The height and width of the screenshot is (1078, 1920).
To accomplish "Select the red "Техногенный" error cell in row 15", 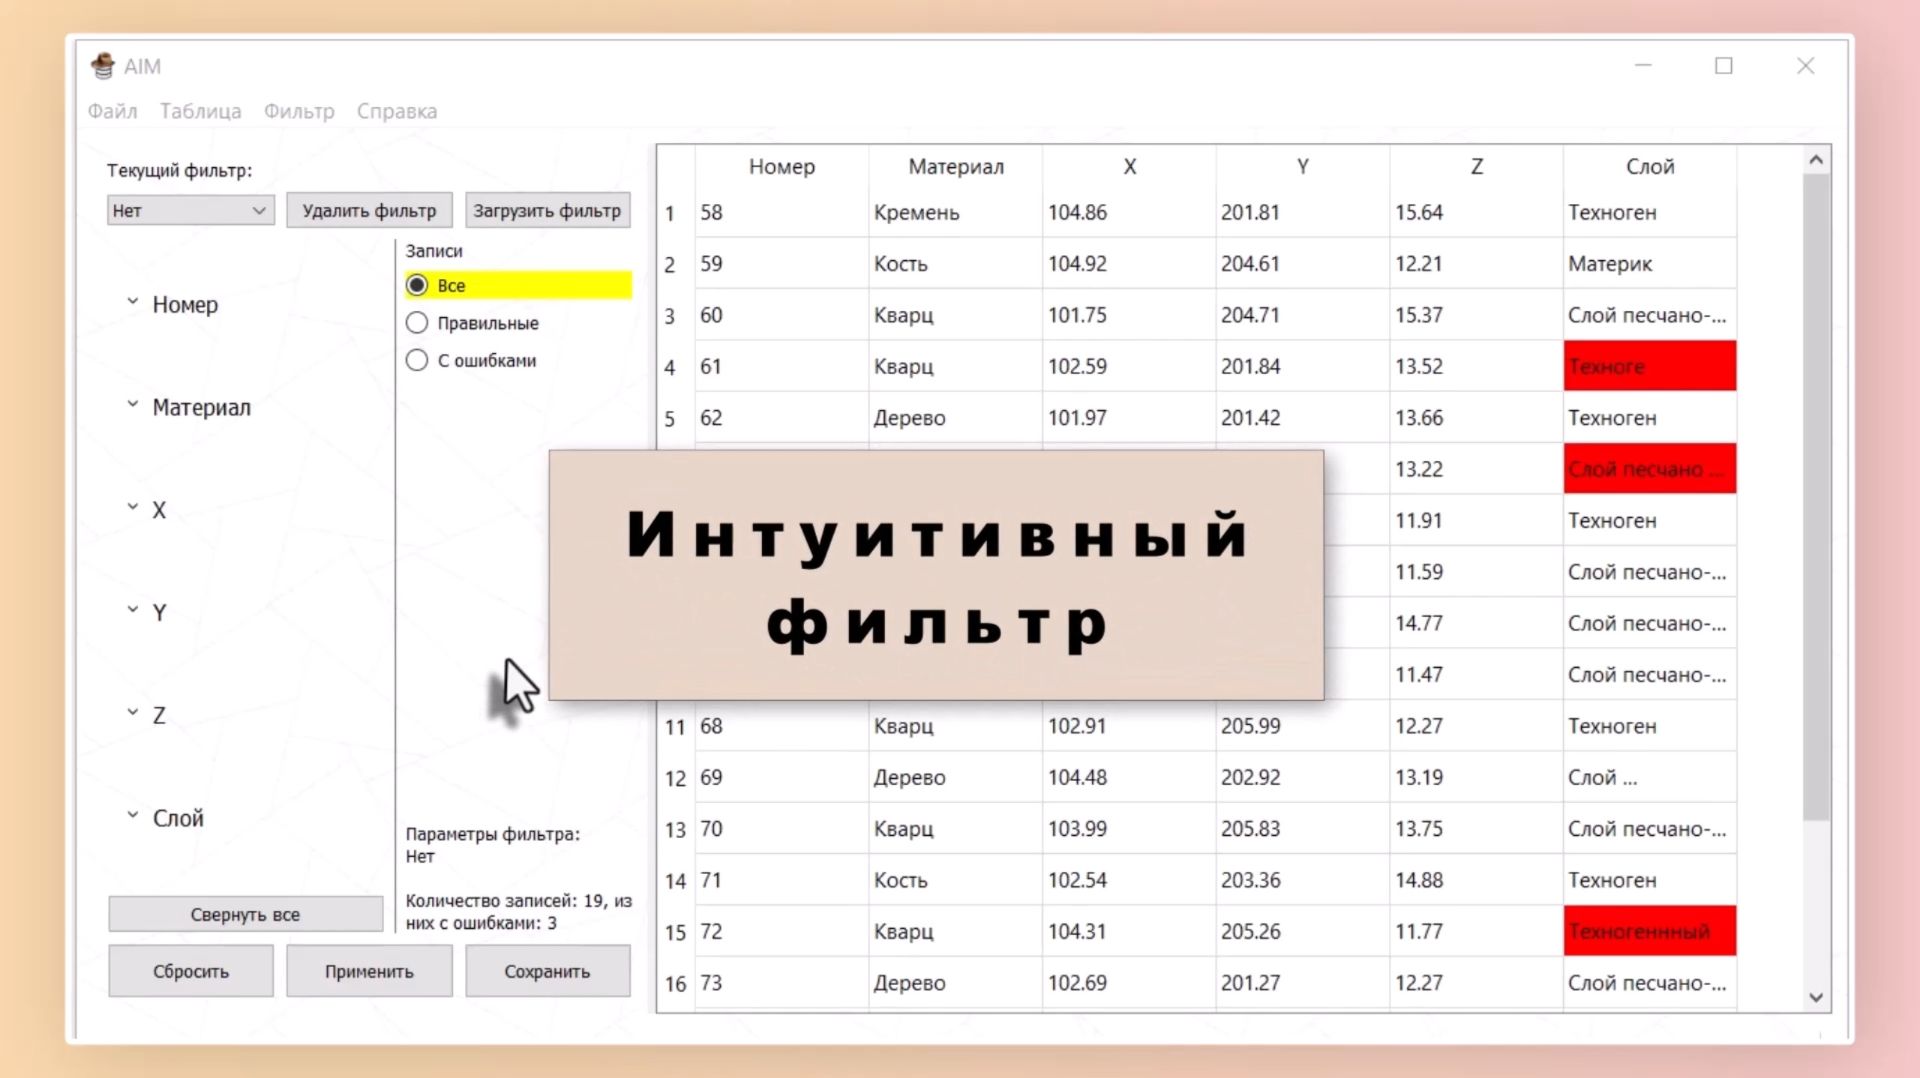I will pyautogui.click(x=1649, y=930).
